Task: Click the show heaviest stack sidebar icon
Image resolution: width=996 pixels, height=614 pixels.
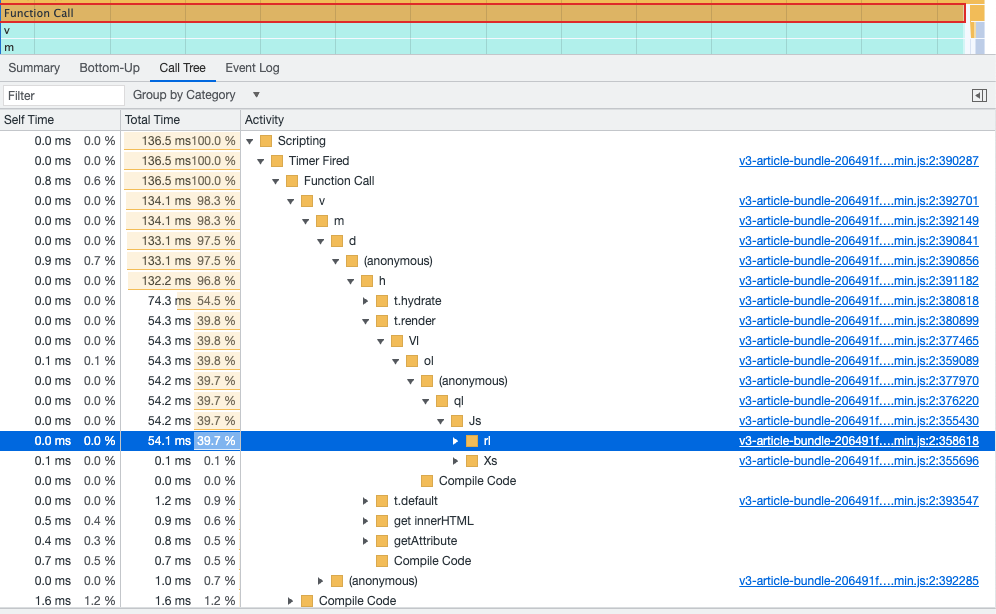Action: click(979, 95)
